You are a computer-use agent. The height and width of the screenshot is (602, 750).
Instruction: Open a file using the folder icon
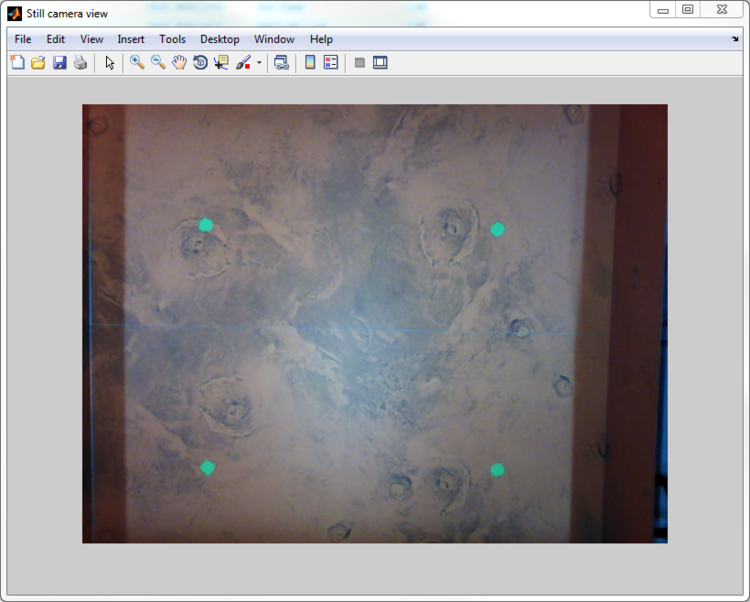tap(38, 63)
